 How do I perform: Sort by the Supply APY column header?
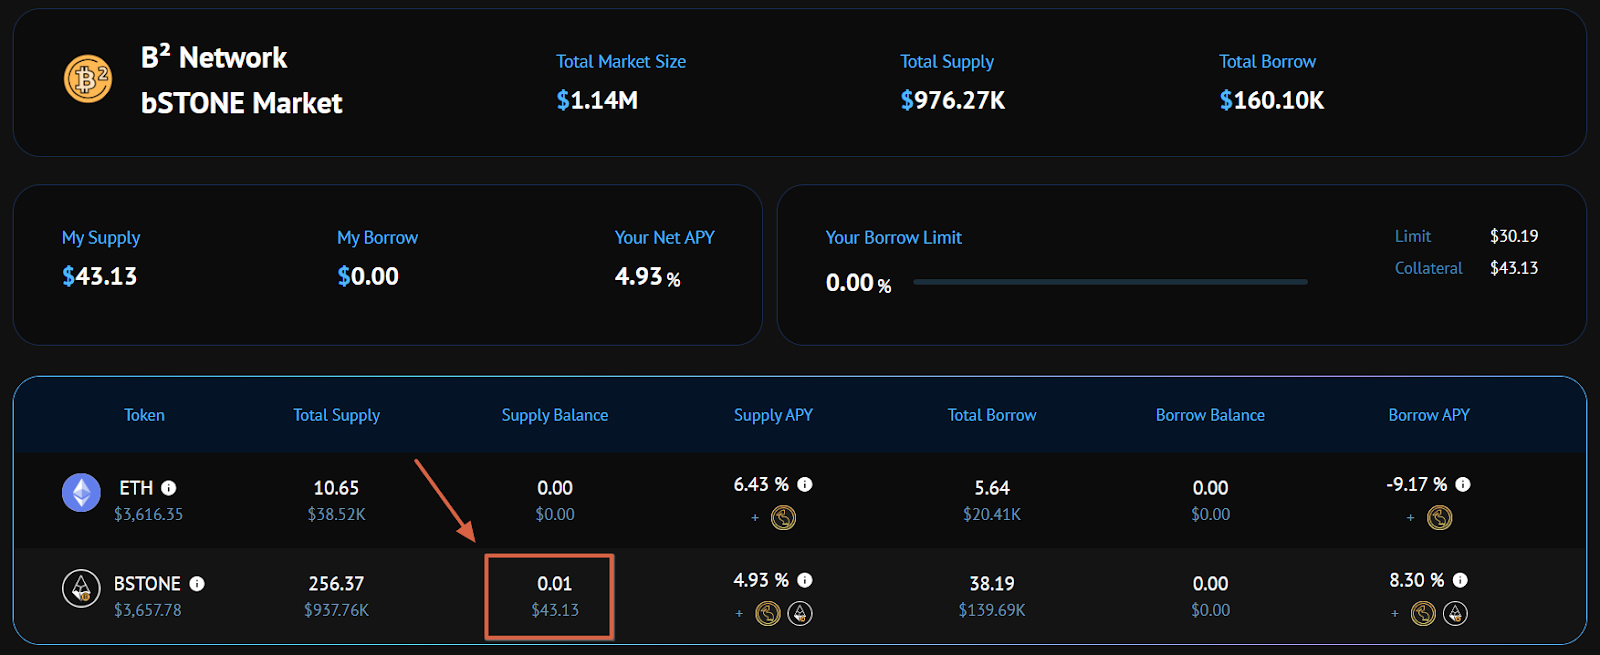point(773,415)
